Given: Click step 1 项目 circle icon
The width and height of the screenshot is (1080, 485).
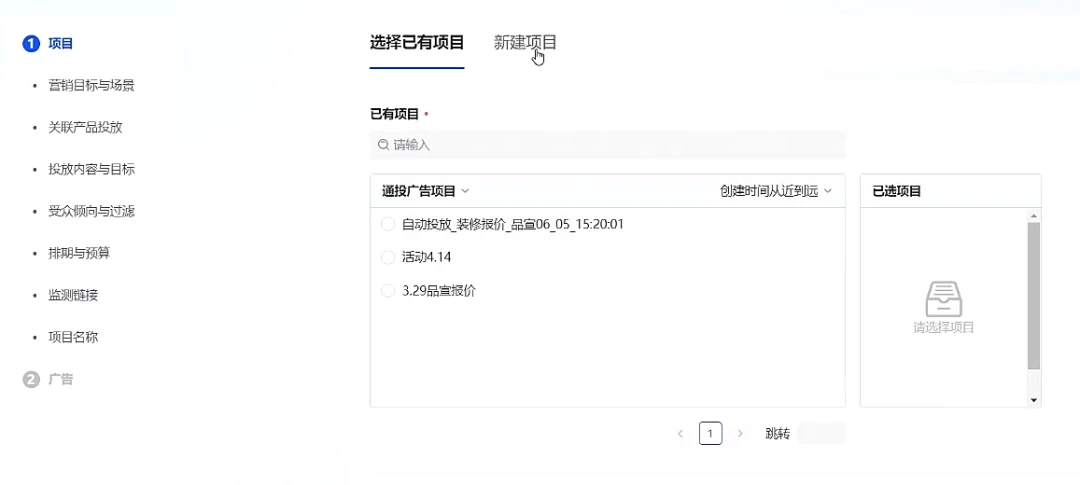Looking at the screenshot, I should tap(31, 43).
